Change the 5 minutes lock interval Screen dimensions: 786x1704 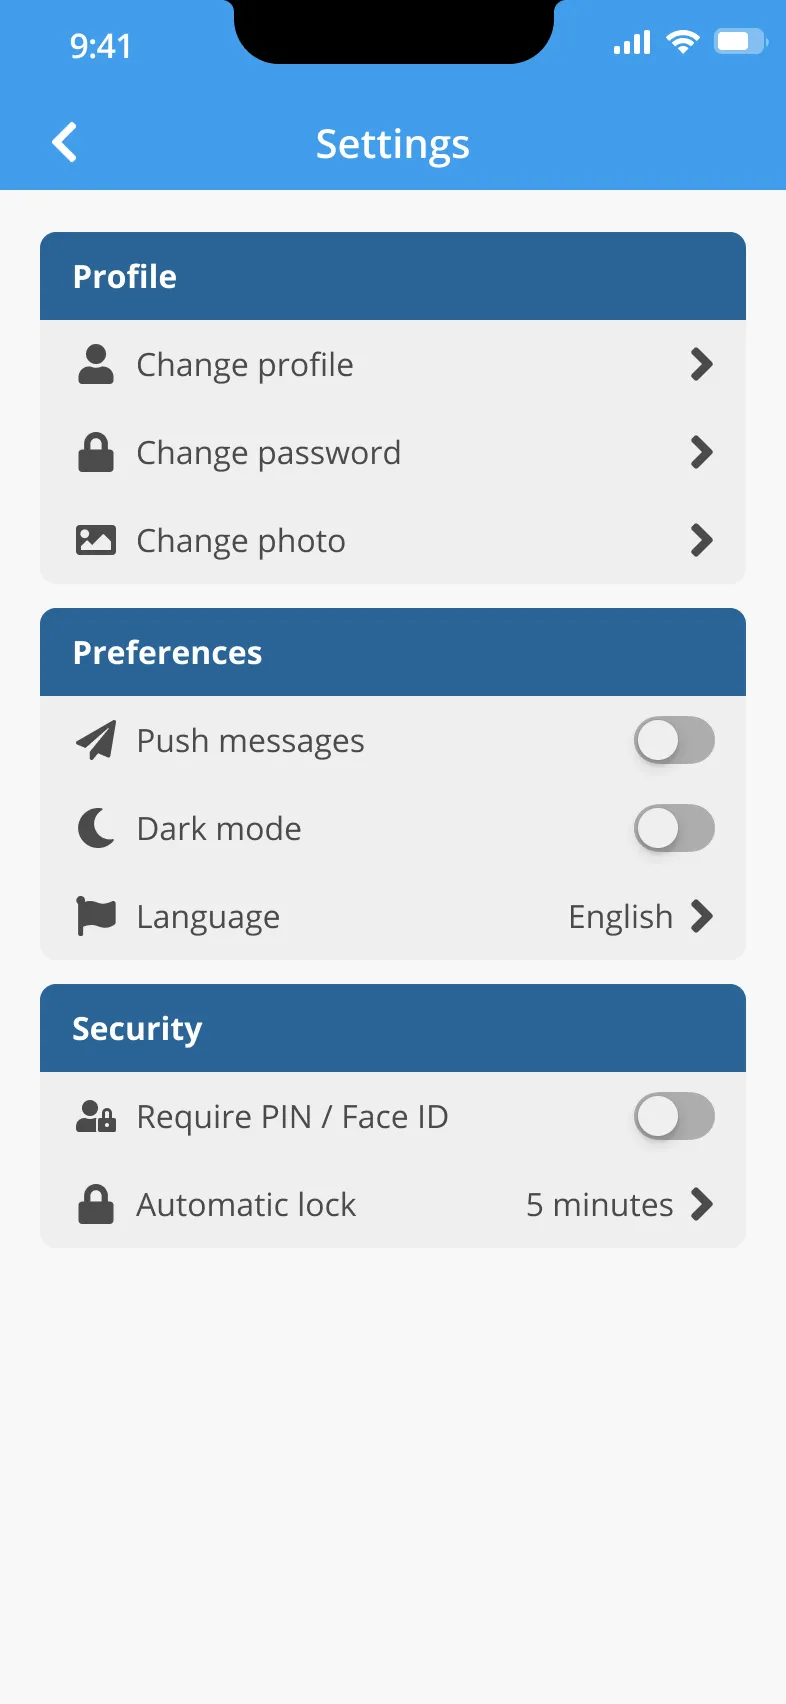point(620,1204)
